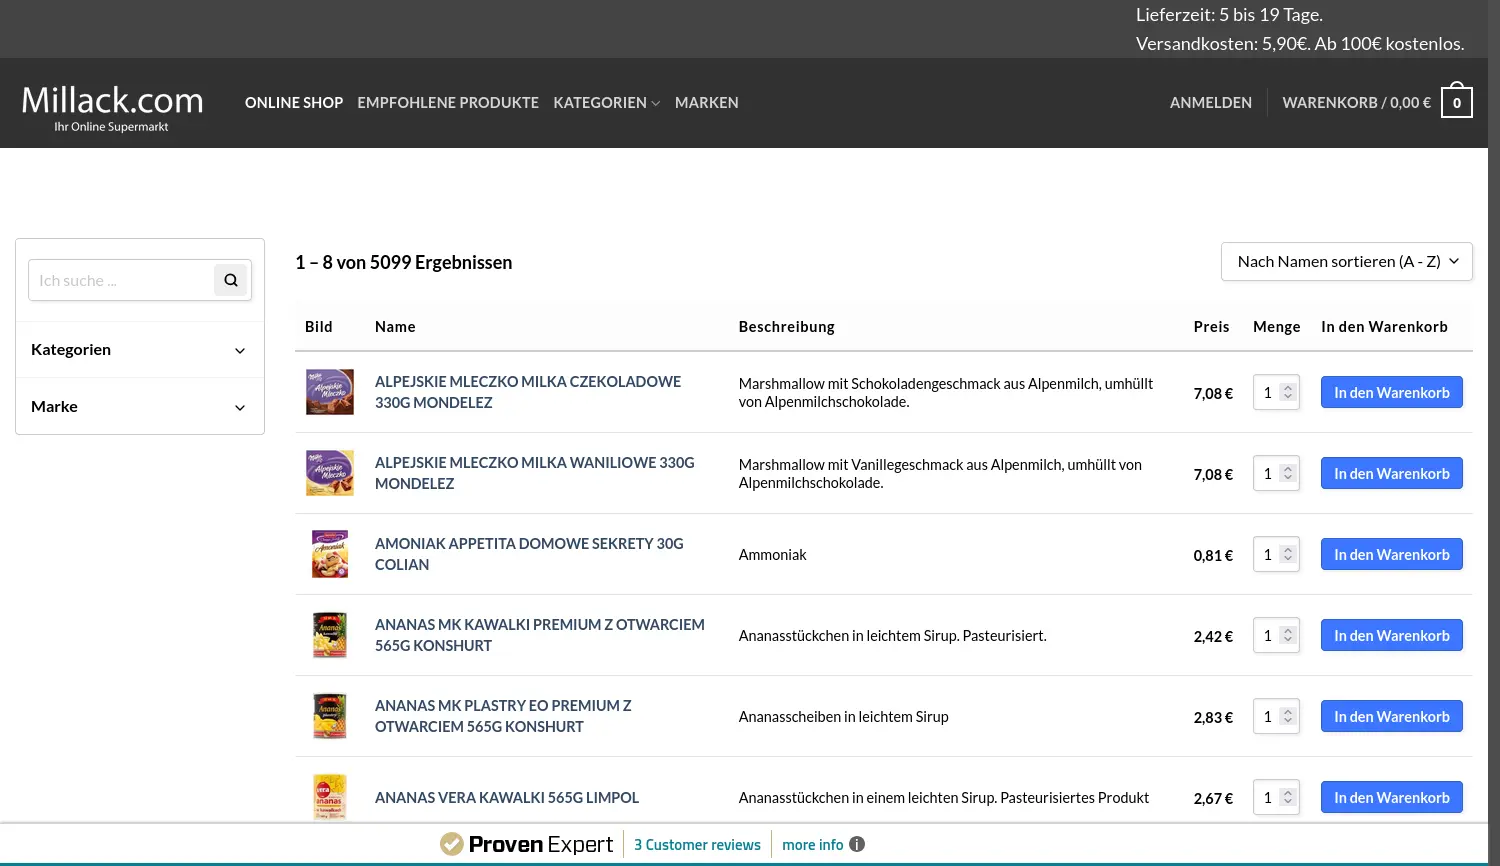
Task: Click "In den Warenkorb" for Ananas MK Kawalki
Action: [1391, 635]
